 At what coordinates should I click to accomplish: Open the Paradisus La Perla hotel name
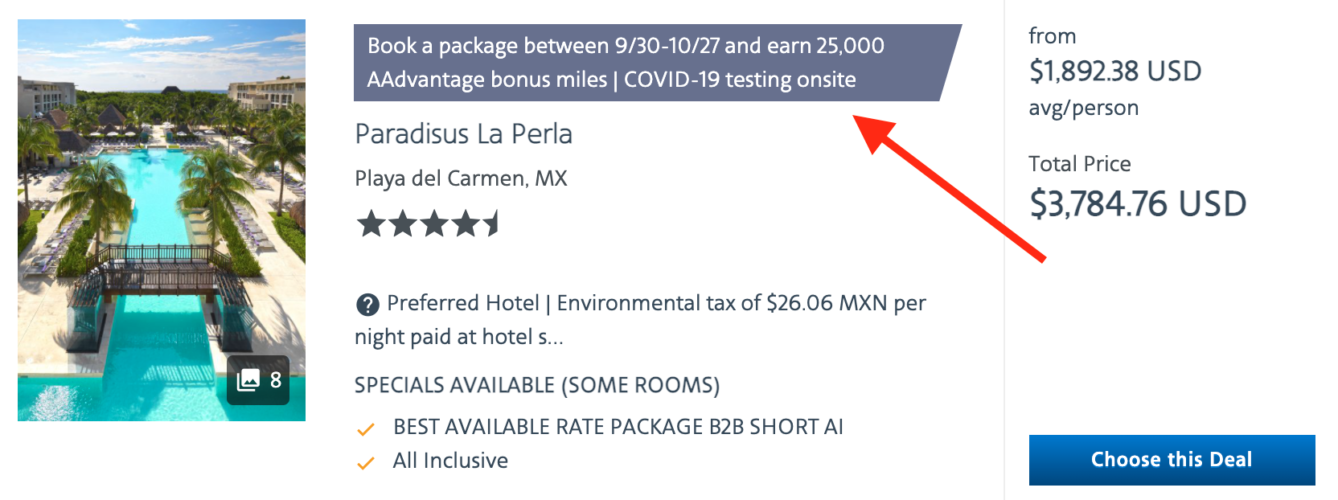[x=463, y=134]
